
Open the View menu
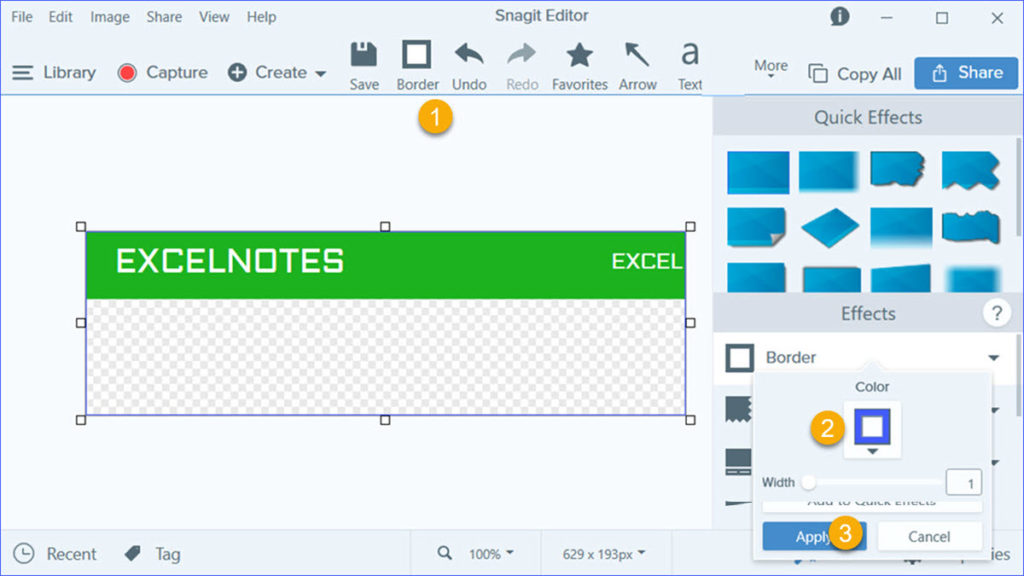coord(214,17)
